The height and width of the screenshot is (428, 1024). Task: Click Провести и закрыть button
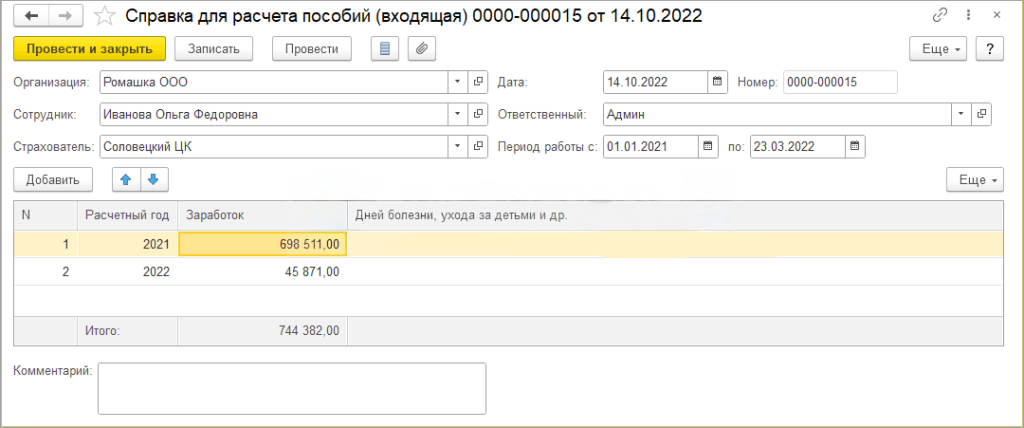coord(89,49)
